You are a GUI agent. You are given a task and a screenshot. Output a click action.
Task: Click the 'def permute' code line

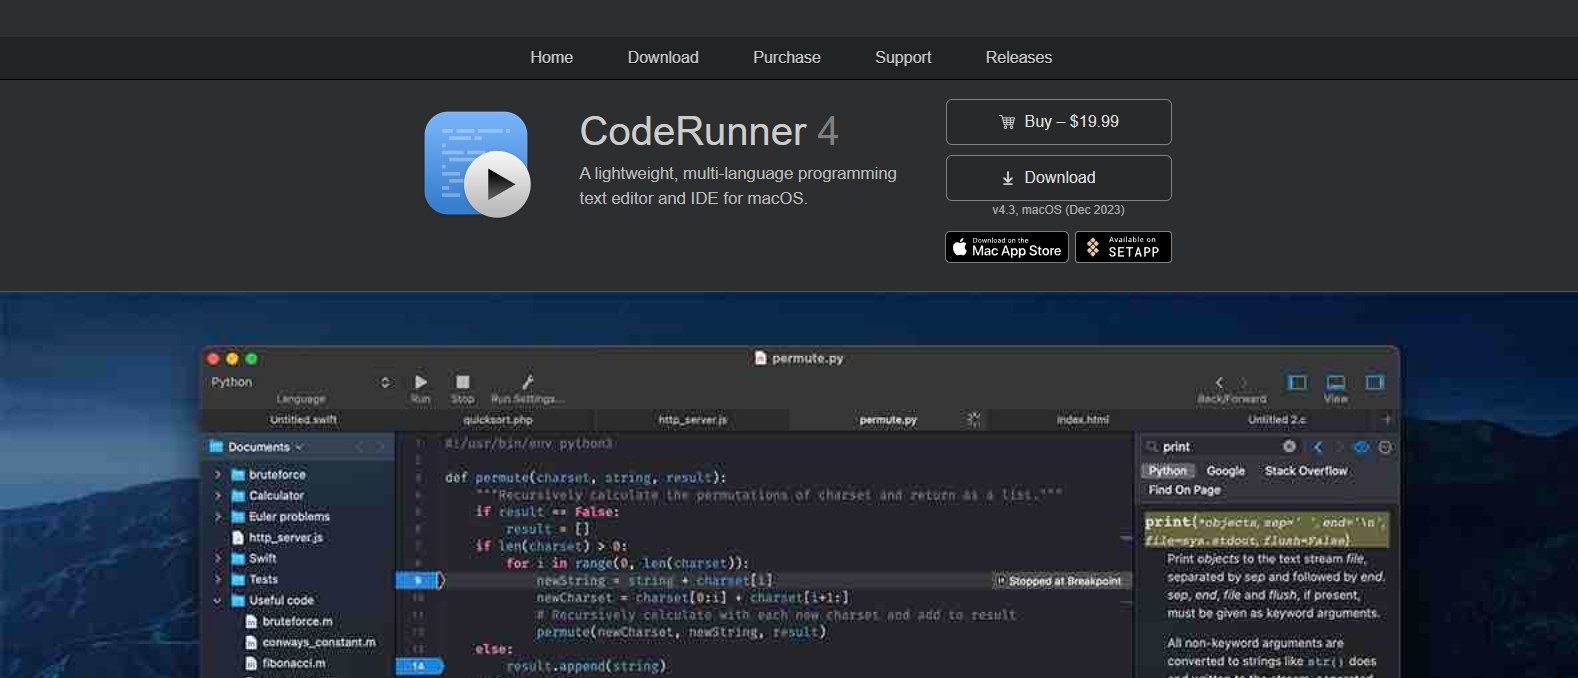[585, 478]
